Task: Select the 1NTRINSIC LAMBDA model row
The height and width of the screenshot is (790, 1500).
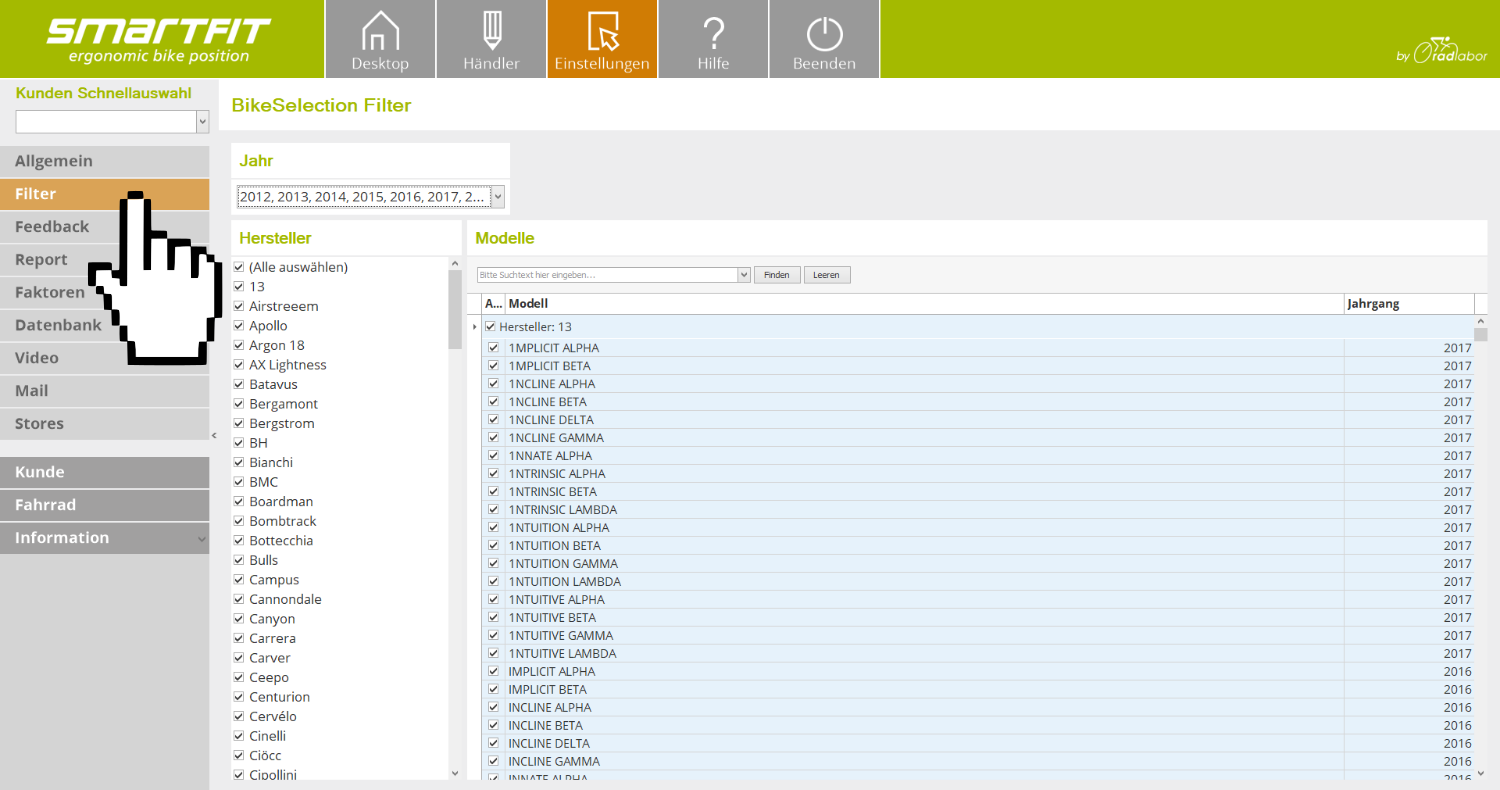Action: click(x=978, y=510)
